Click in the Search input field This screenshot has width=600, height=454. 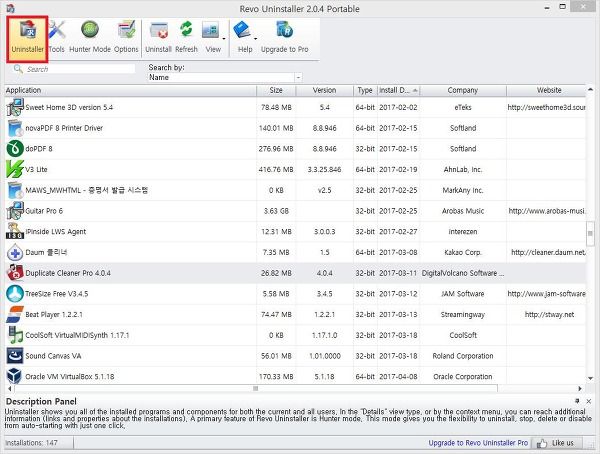click(80, 69)
